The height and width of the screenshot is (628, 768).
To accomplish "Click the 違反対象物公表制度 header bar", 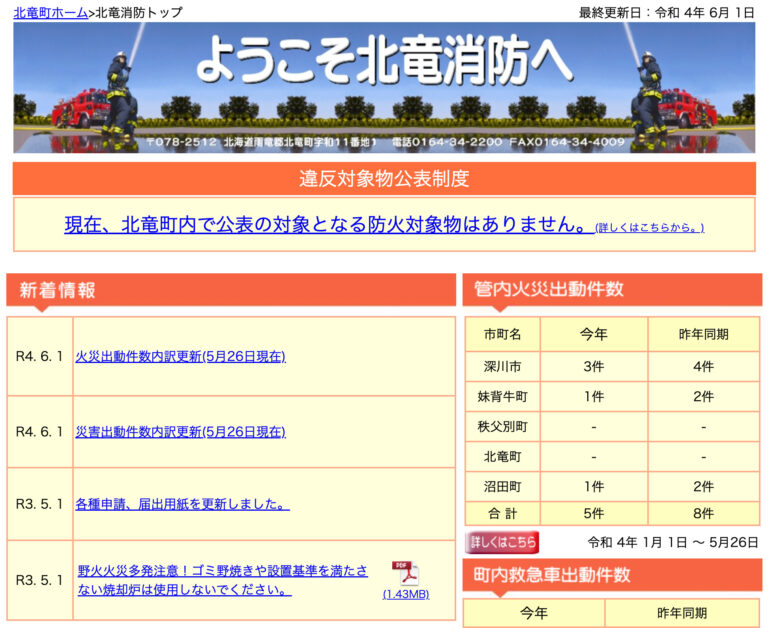I will (383, 179).
